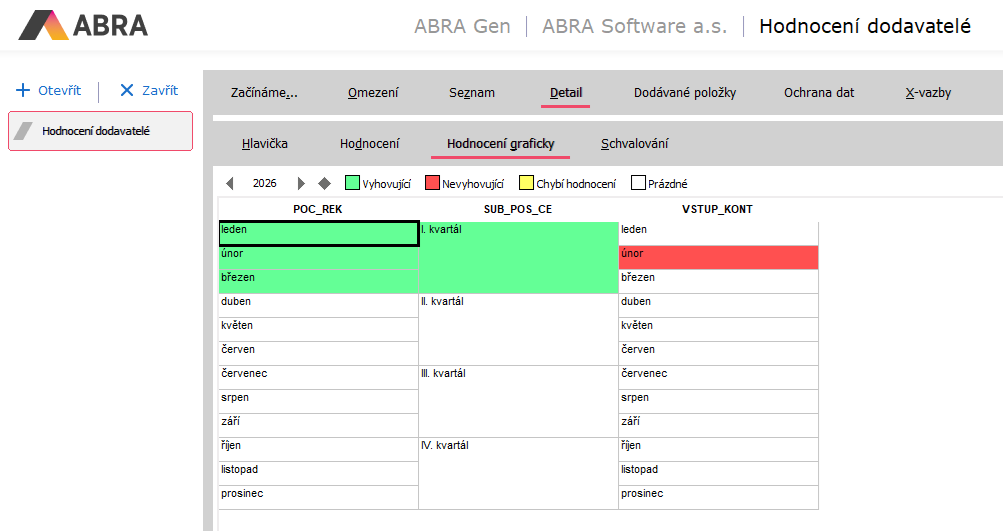Screen dimensions: 1003x531
Task: Open the Hlavička subtab
Action: 264,144
